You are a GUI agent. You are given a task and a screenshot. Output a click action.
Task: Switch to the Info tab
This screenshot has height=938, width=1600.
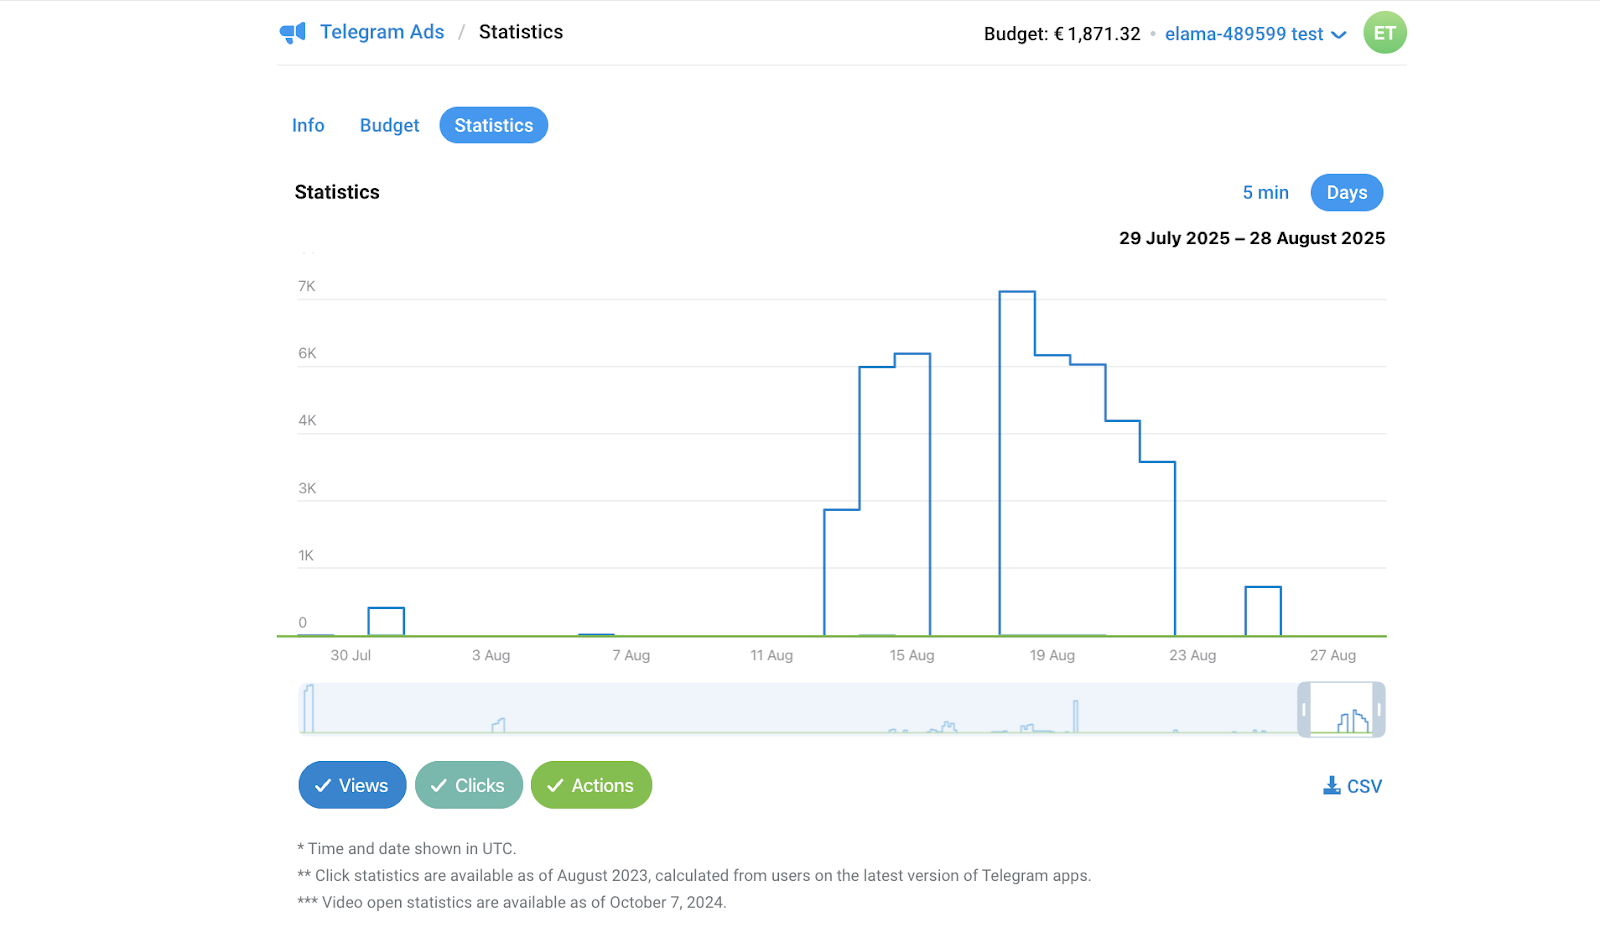[308, 125]
